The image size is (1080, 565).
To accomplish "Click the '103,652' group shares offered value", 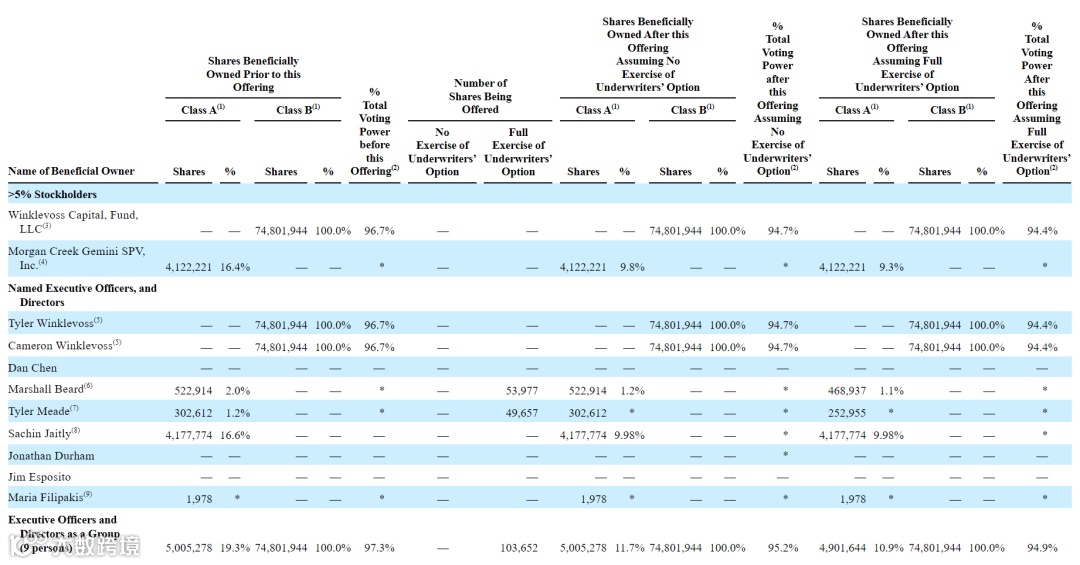I will tap(519, 548).
